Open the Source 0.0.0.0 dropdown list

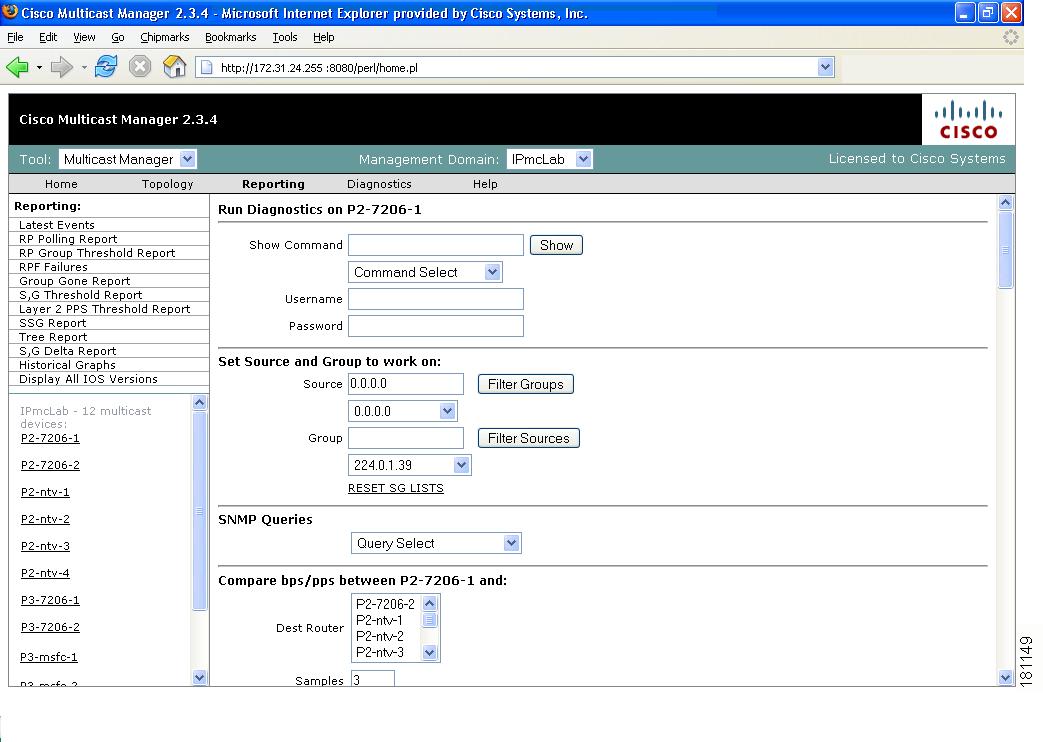[402, 411]
